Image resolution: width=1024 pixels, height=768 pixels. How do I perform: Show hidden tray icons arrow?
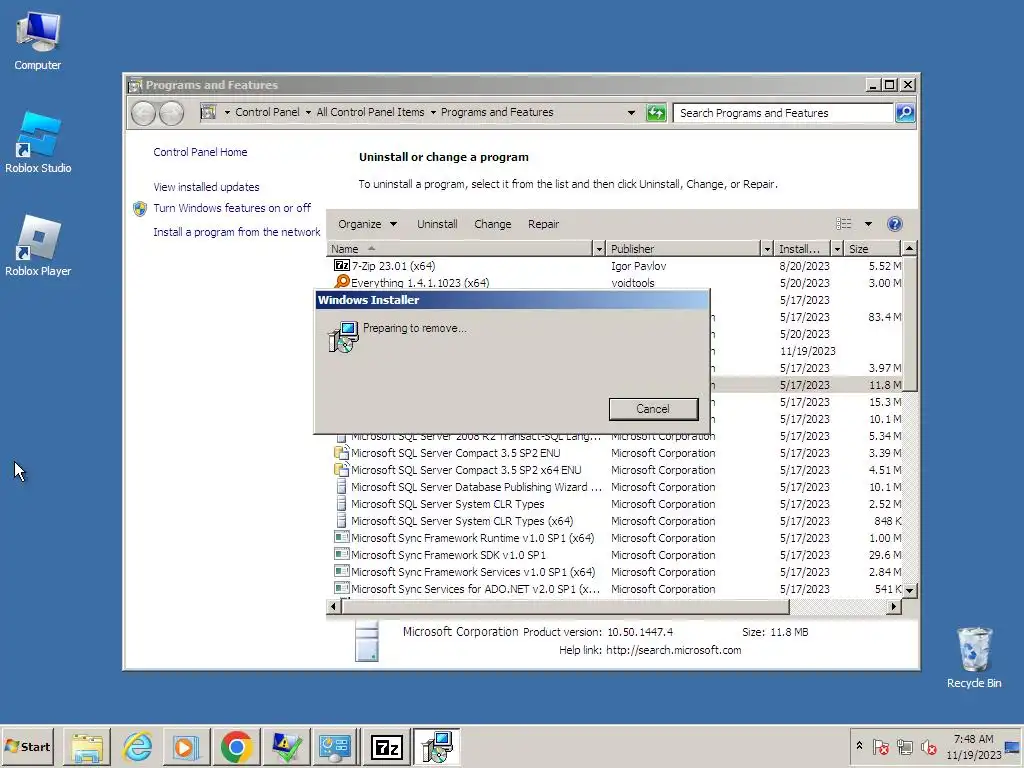pyautogui.click(x=859, y=746)
